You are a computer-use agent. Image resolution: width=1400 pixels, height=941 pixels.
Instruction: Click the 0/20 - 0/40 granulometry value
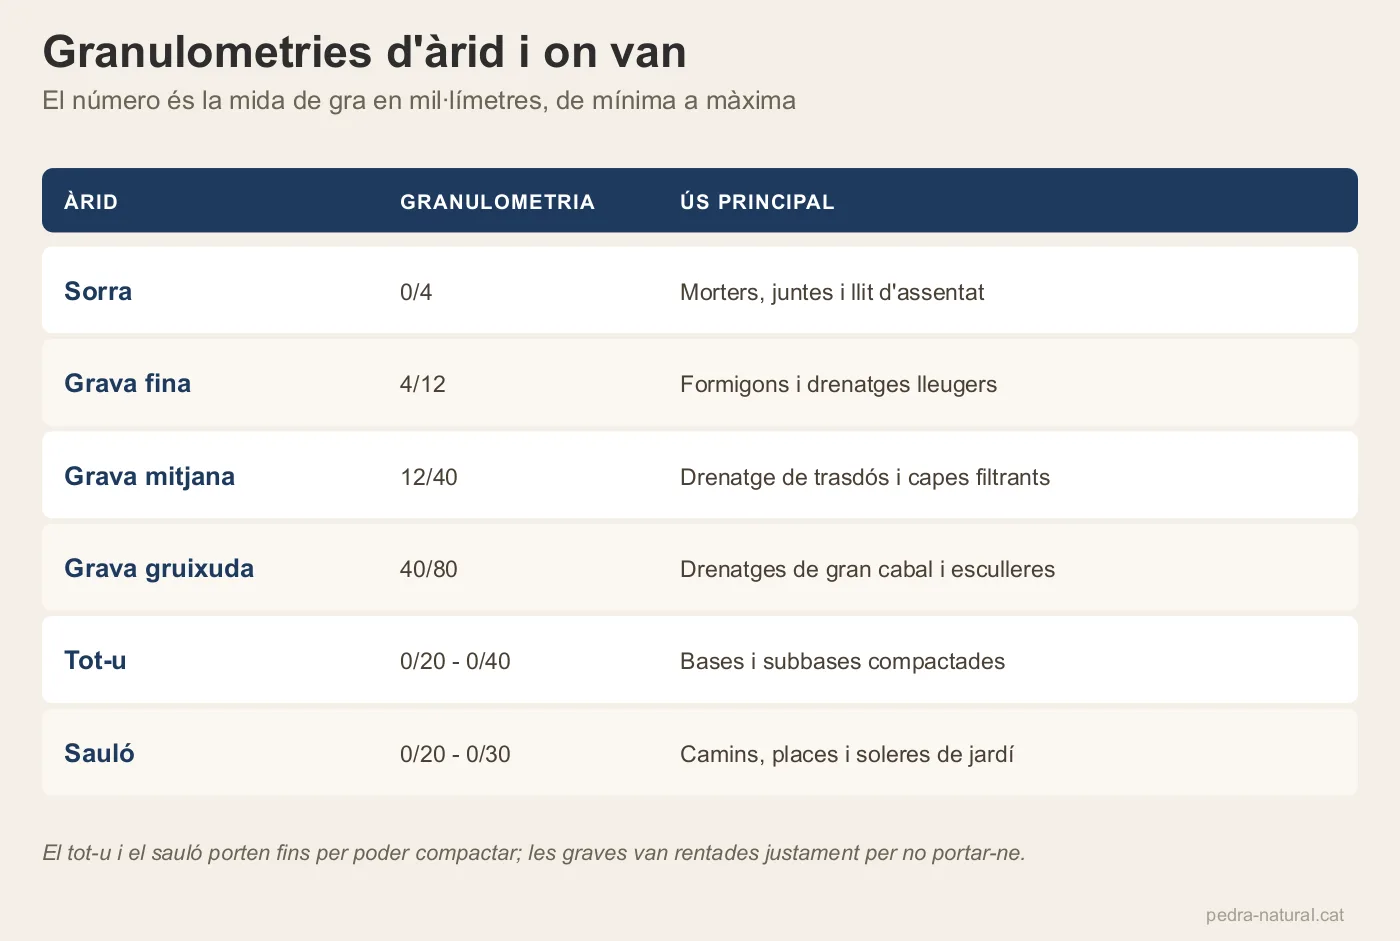click(455, 661)
